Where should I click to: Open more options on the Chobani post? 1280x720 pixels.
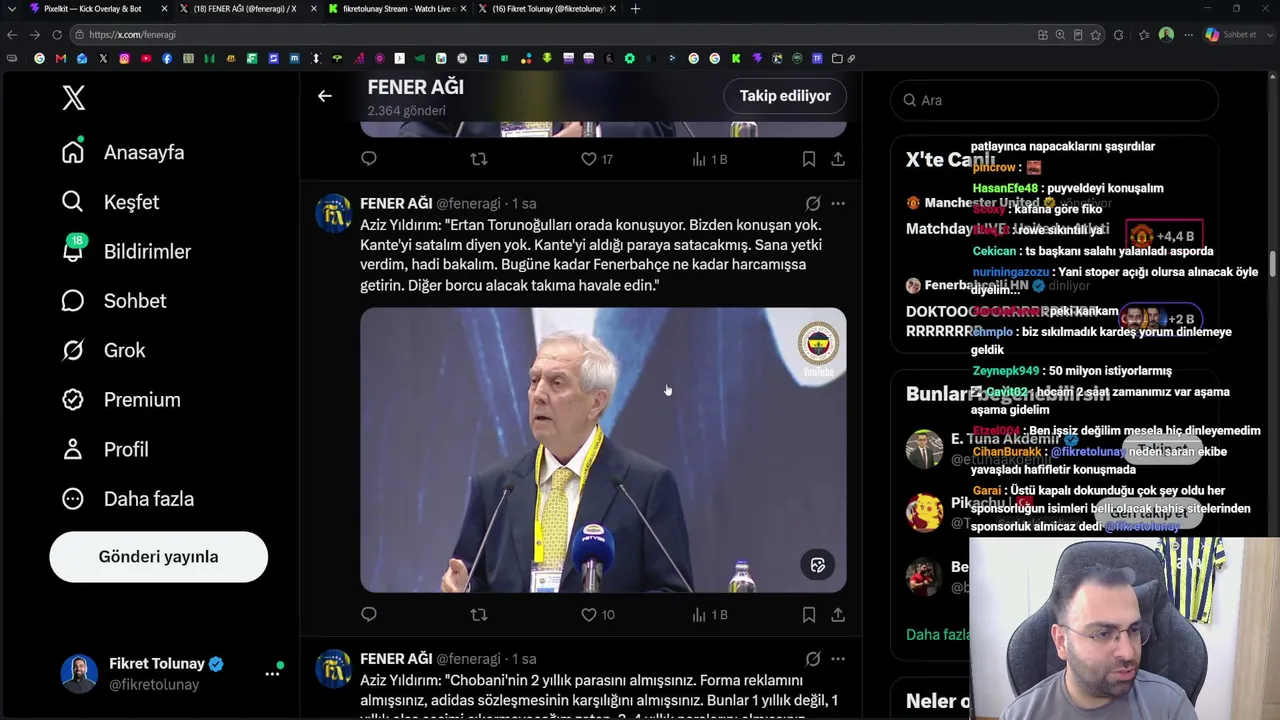click(x=838, y=659)
